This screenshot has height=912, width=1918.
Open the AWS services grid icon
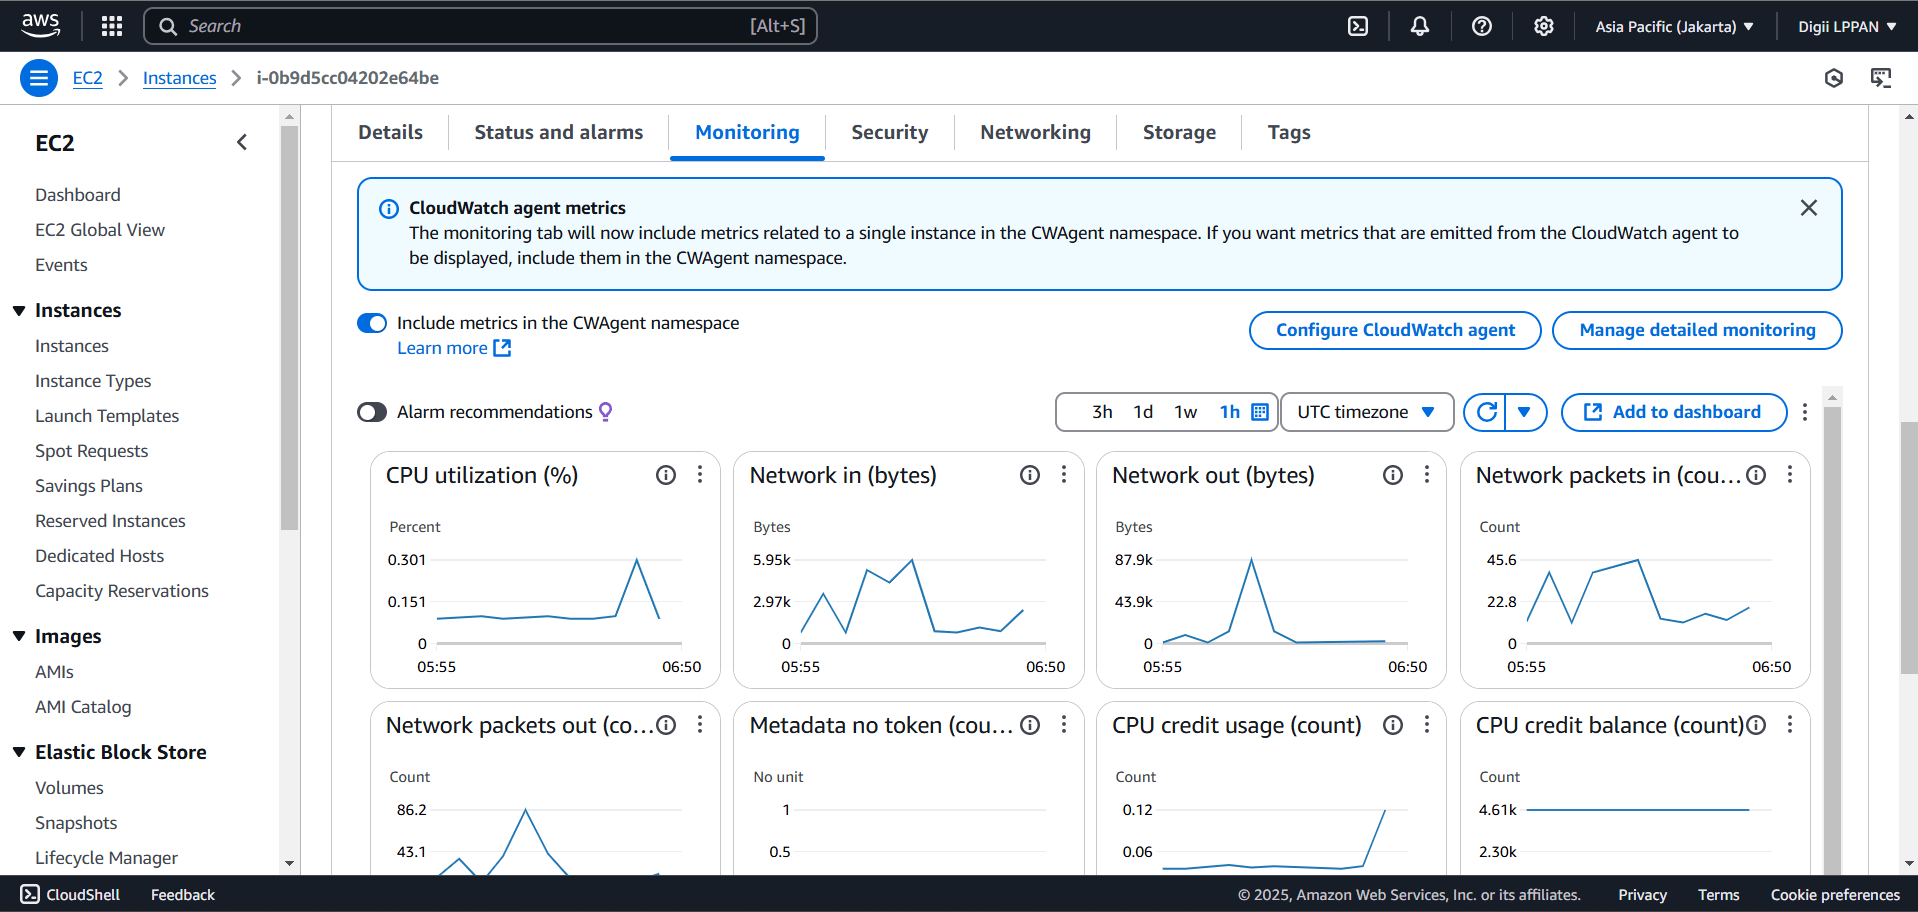tap(111, 25)
